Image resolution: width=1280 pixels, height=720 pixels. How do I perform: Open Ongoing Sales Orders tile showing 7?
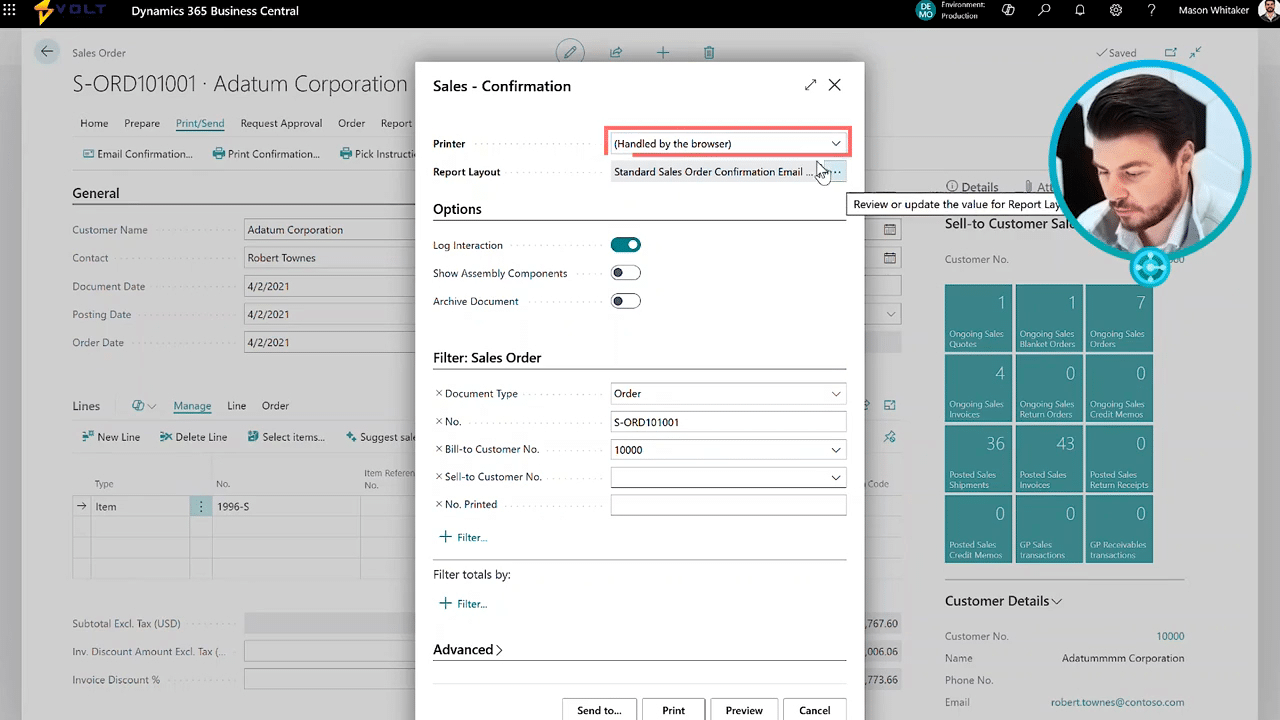tap(1119, 318)
